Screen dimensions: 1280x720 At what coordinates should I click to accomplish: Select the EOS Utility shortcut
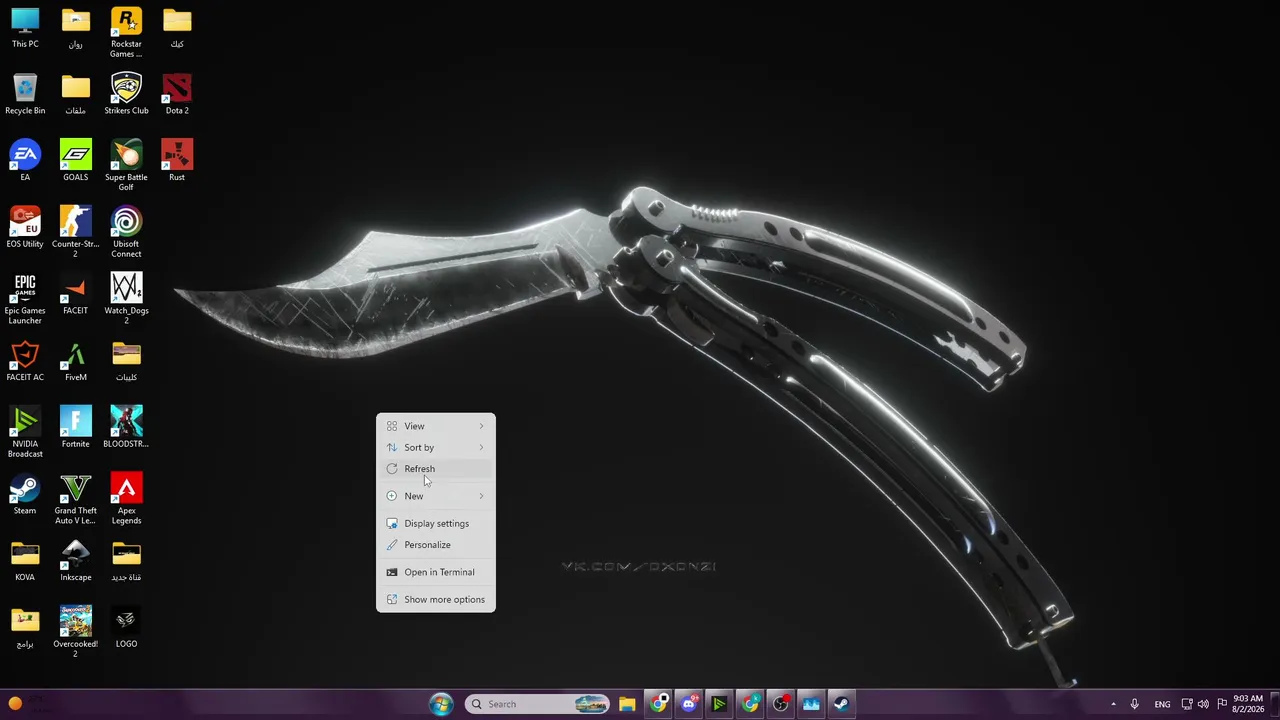[x=25, y=228]
